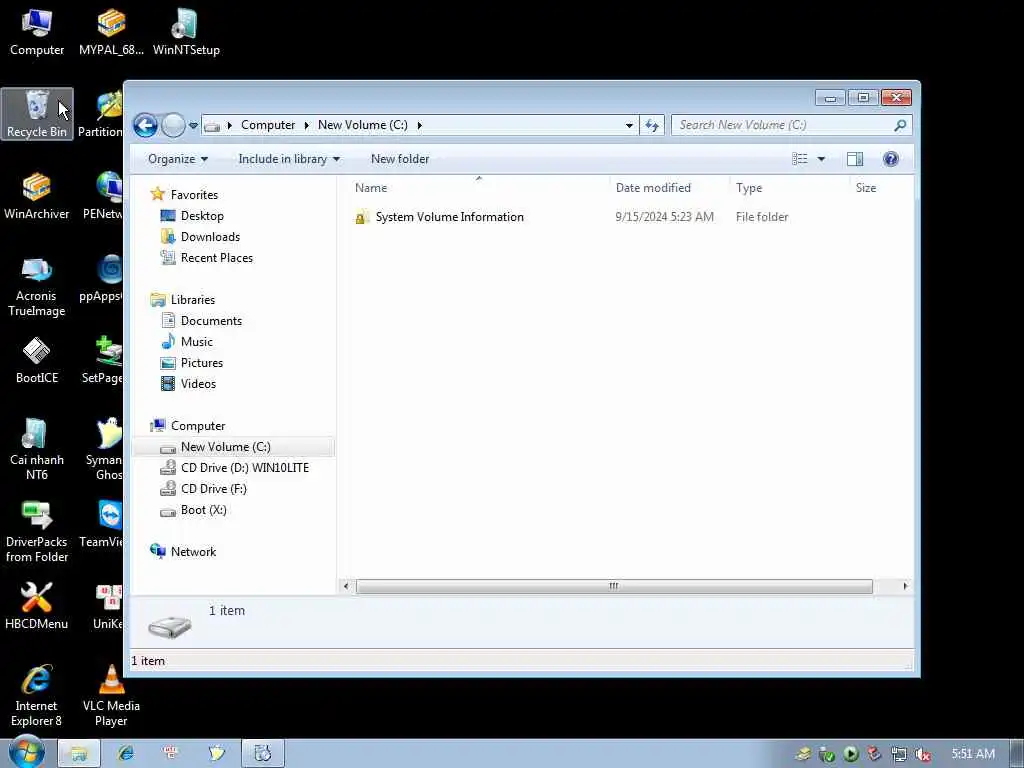Open DriverPacks from Folder icon
Image resolution: width=1024 pixels, height=768 pixels.
pyautogui.click(x=37, y=531)
